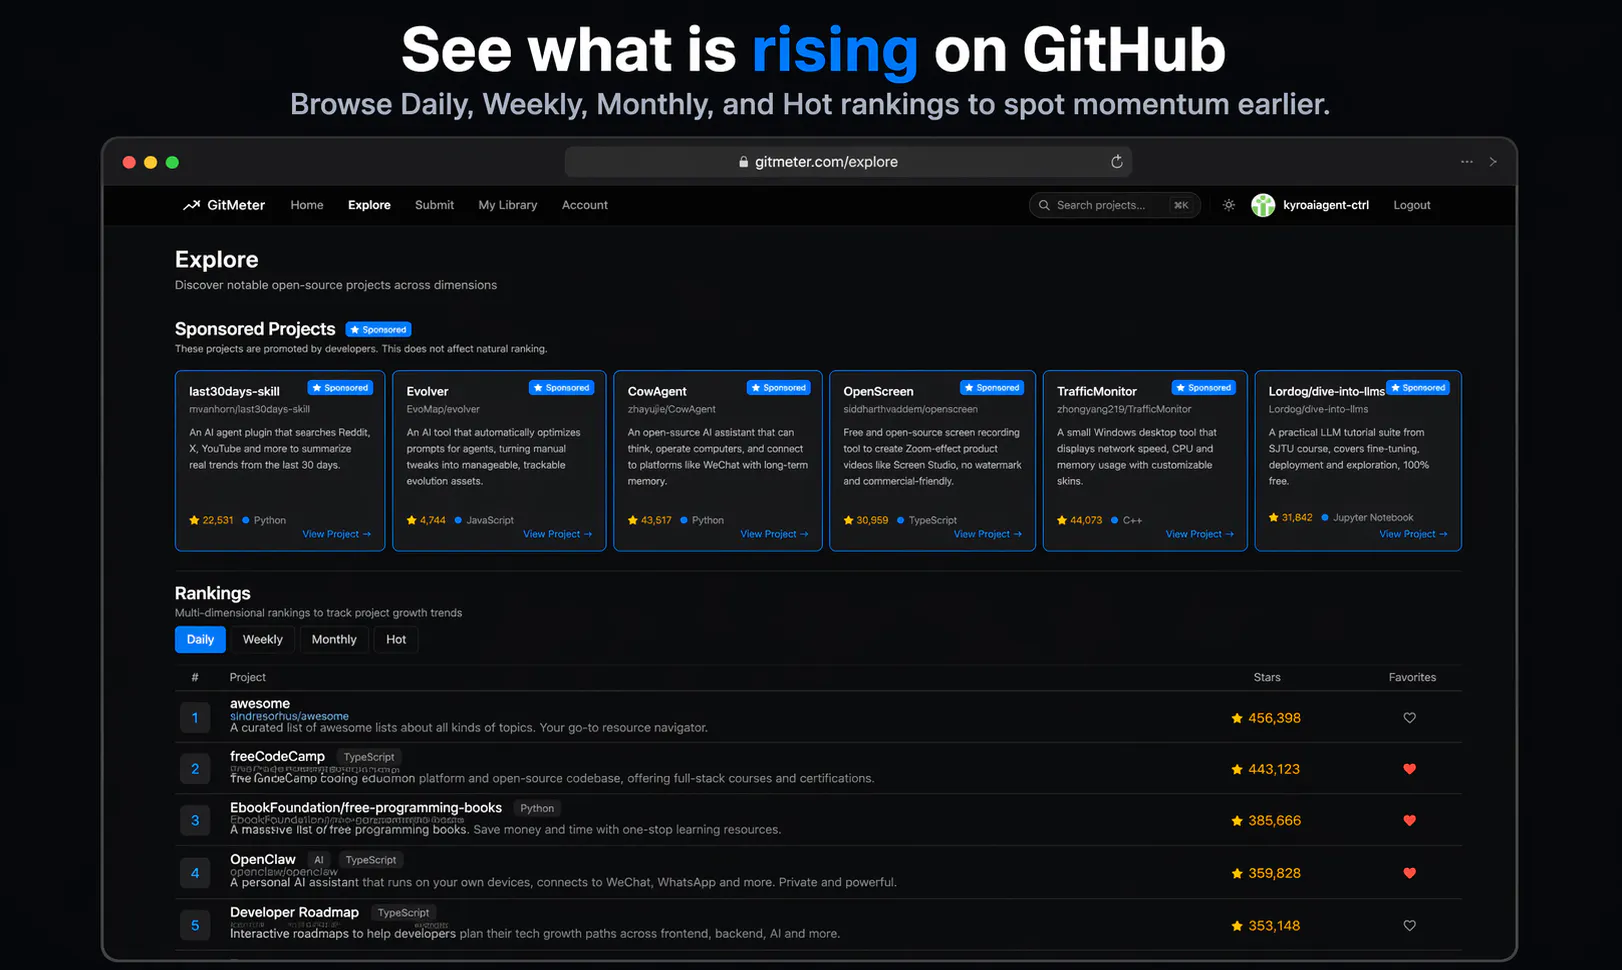Remove OpenClaw from favorites via heart
This screenshot has width=1622, height=970.
(x=1410, y=873)
